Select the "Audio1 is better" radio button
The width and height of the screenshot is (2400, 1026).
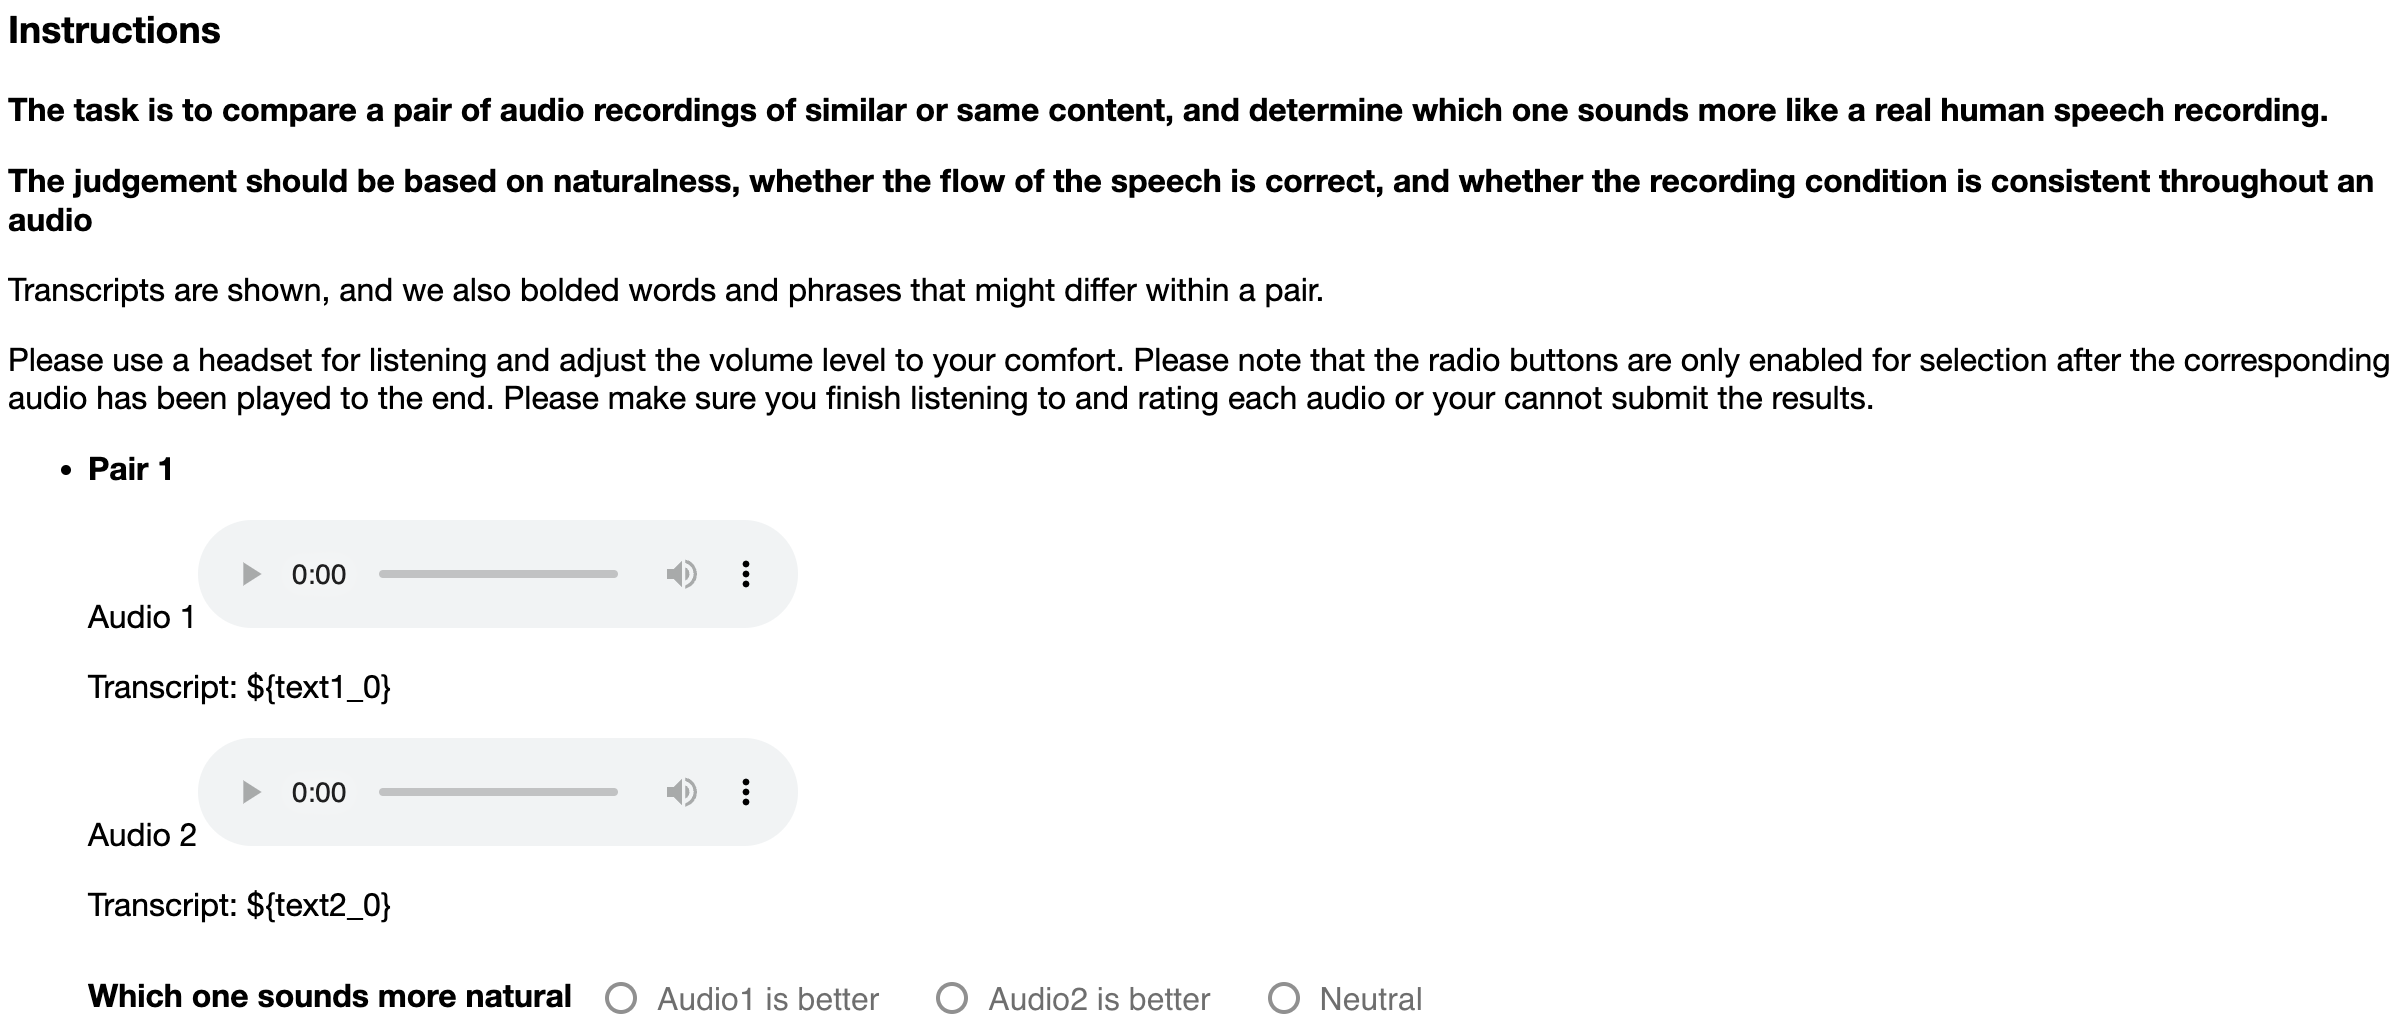[621, 998]
